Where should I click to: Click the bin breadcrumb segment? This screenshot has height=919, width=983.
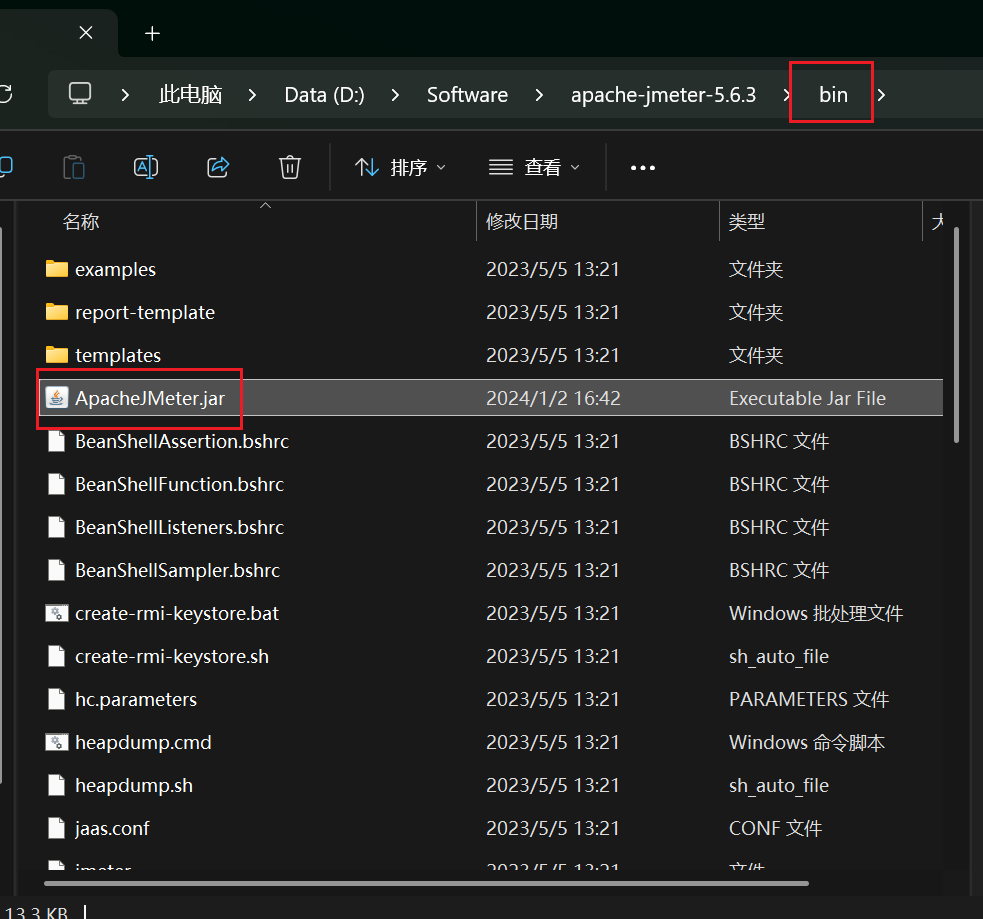(x=833, y=95)
